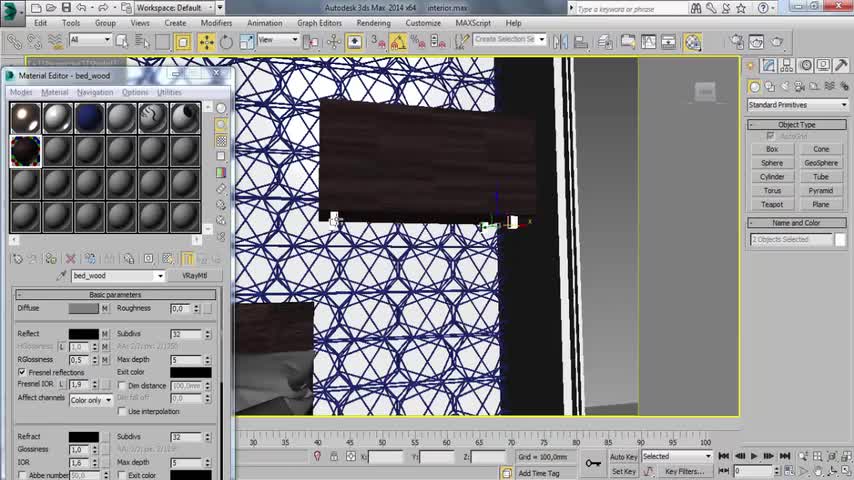
Task: Click the Diffuse color swatch
Action: pos(83,308)
